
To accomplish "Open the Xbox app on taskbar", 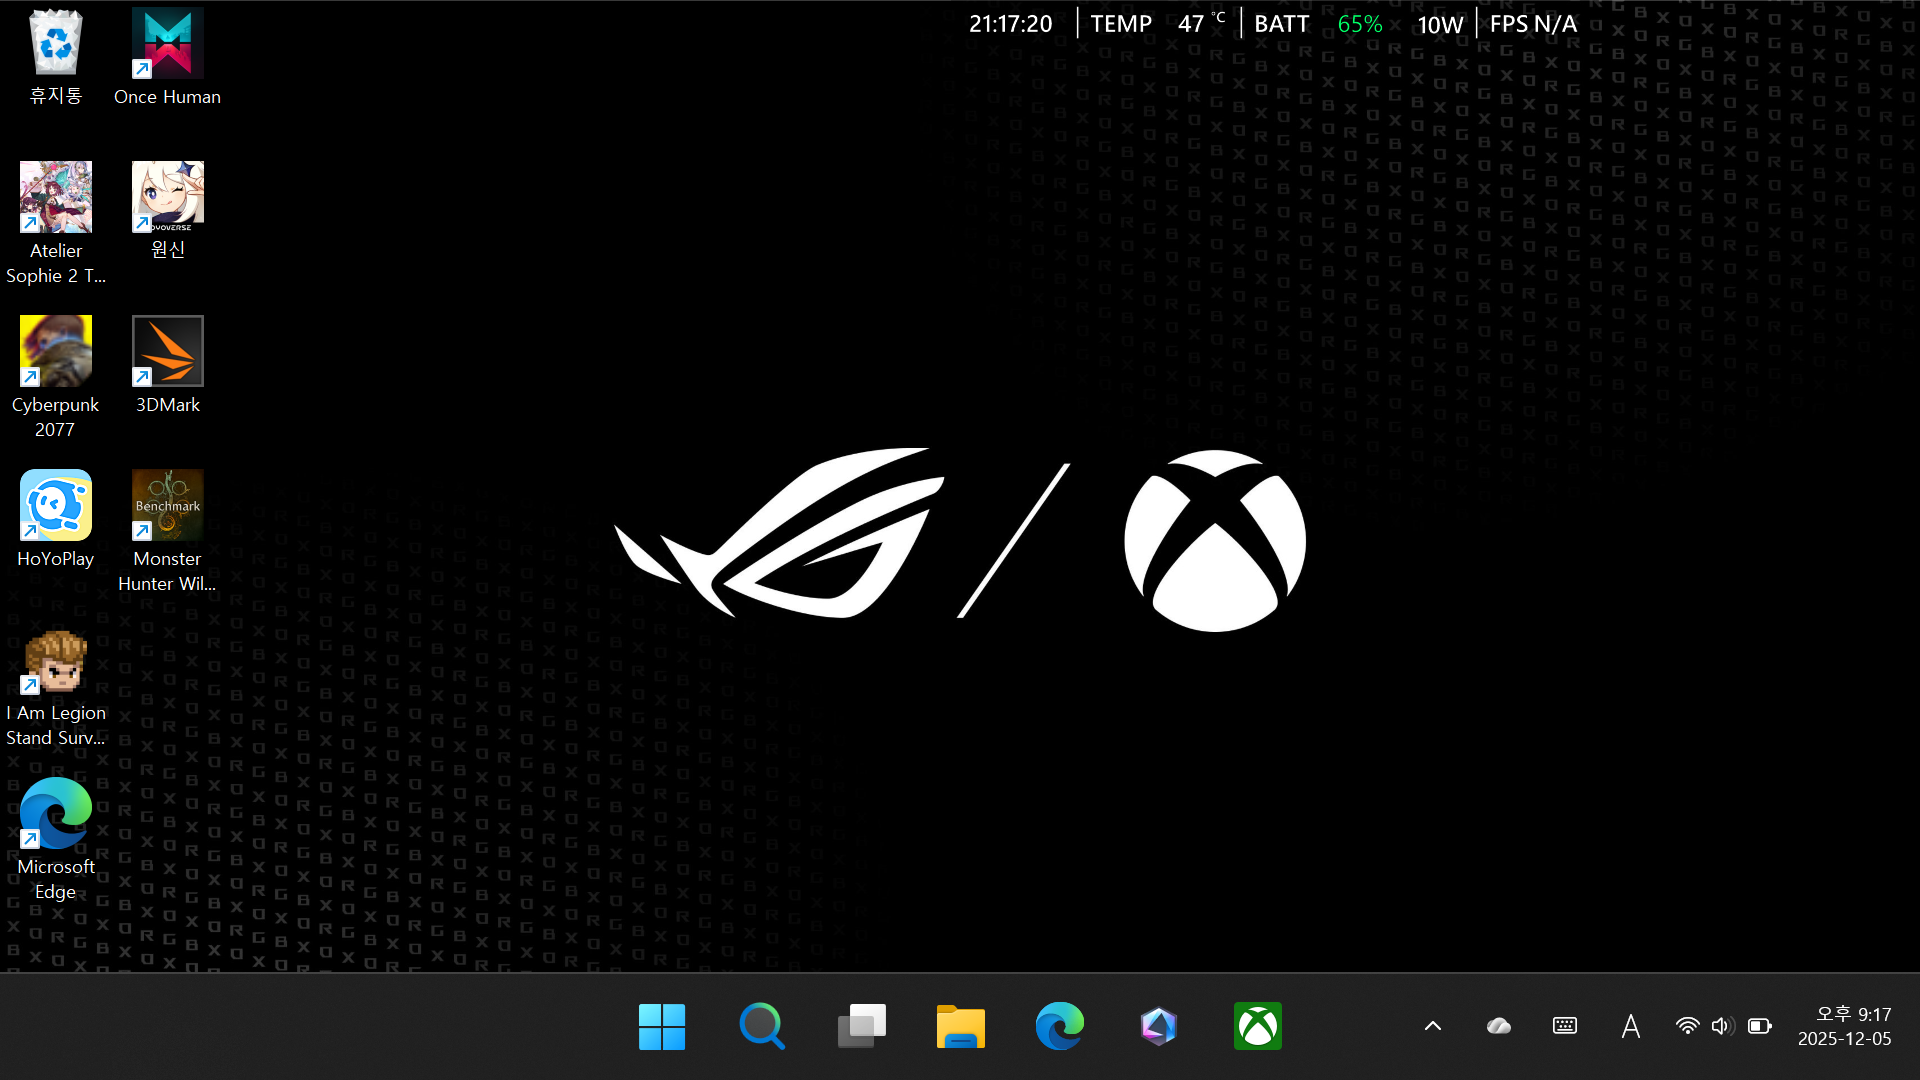I will (1257, 1026).
